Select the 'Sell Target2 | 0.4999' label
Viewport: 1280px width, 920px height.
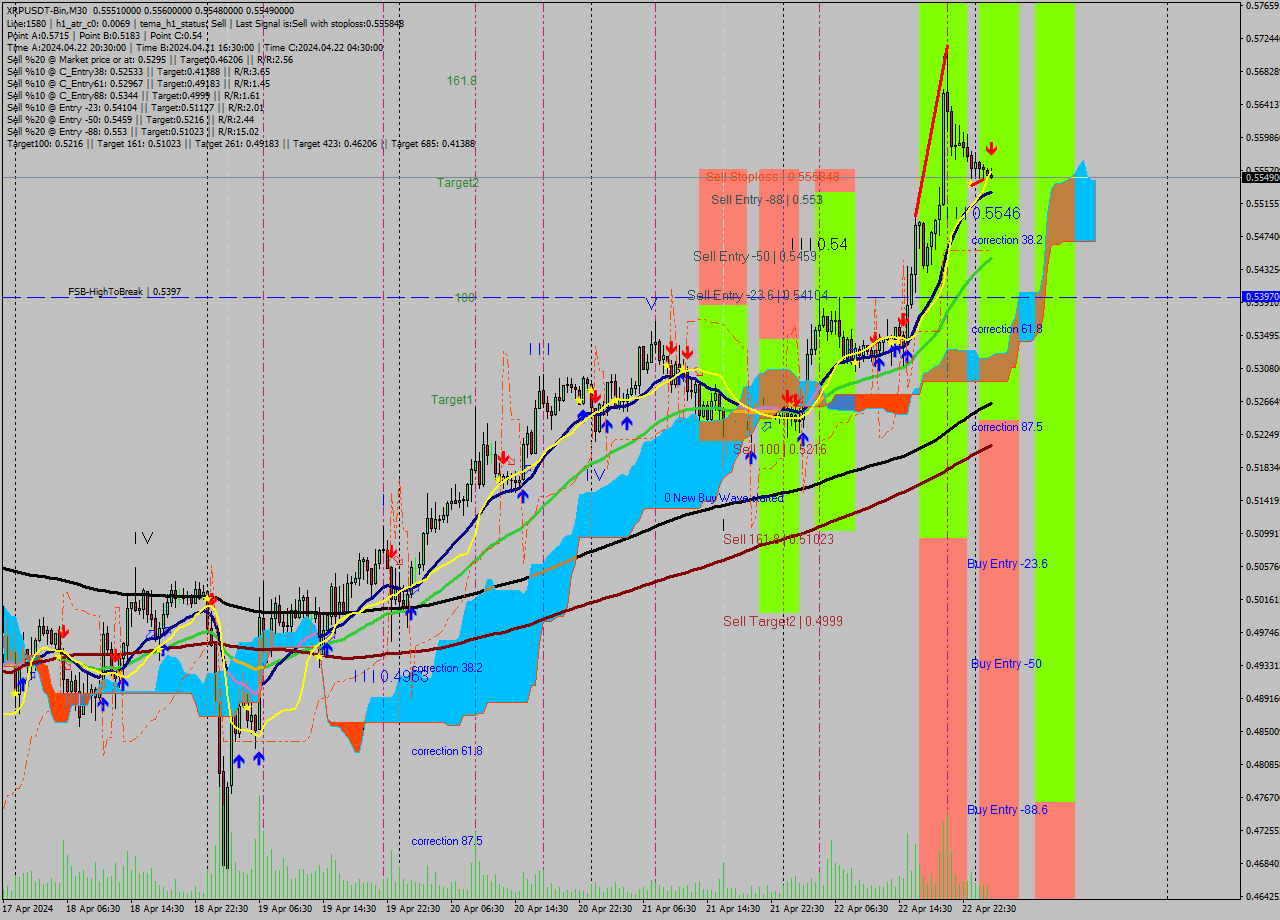(783, 621)
